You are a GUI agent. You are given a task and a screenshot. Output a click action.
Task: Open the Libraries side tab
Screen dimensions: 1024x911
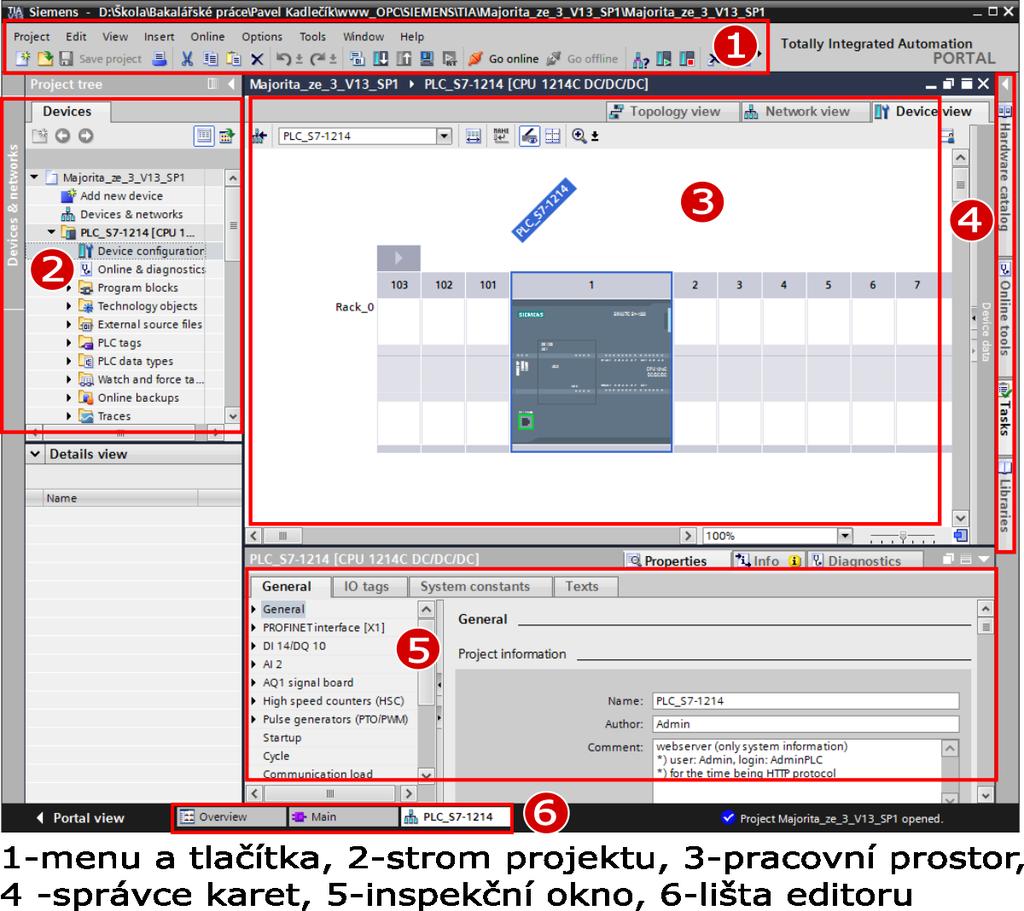pyautogui.click(x=1005, y=496)
